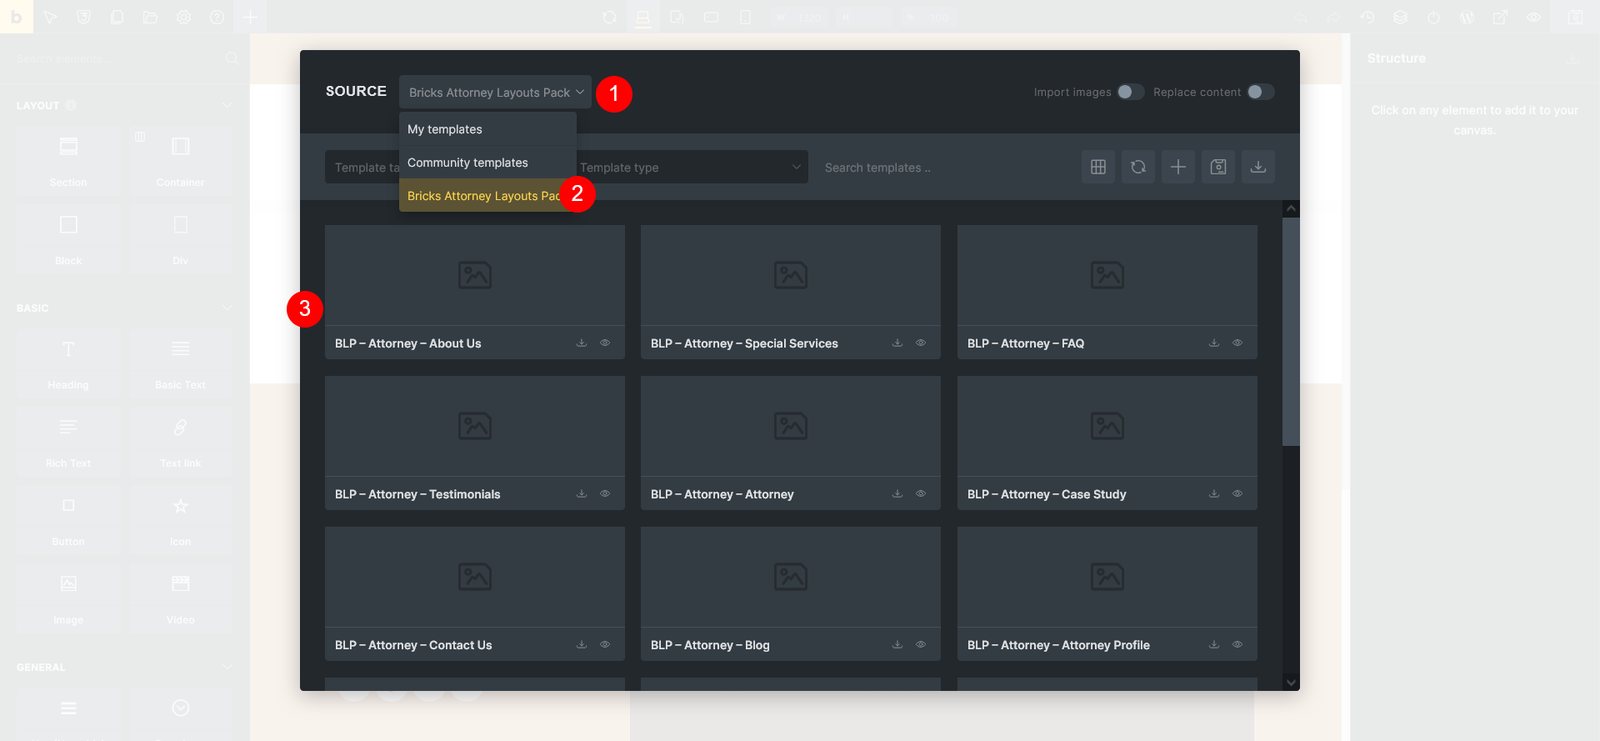Insert the Attorney – Special Services template
1600x741 pixels.
coord(897,343)
